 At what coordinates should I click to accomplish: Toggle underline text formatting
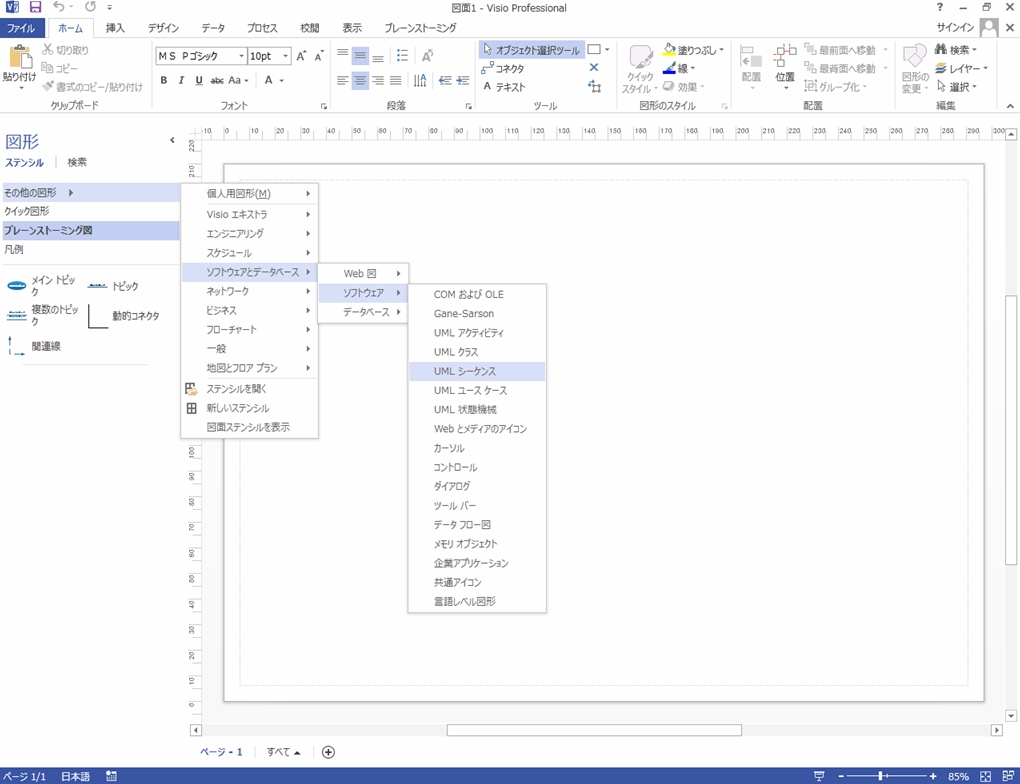pos(199,81)
